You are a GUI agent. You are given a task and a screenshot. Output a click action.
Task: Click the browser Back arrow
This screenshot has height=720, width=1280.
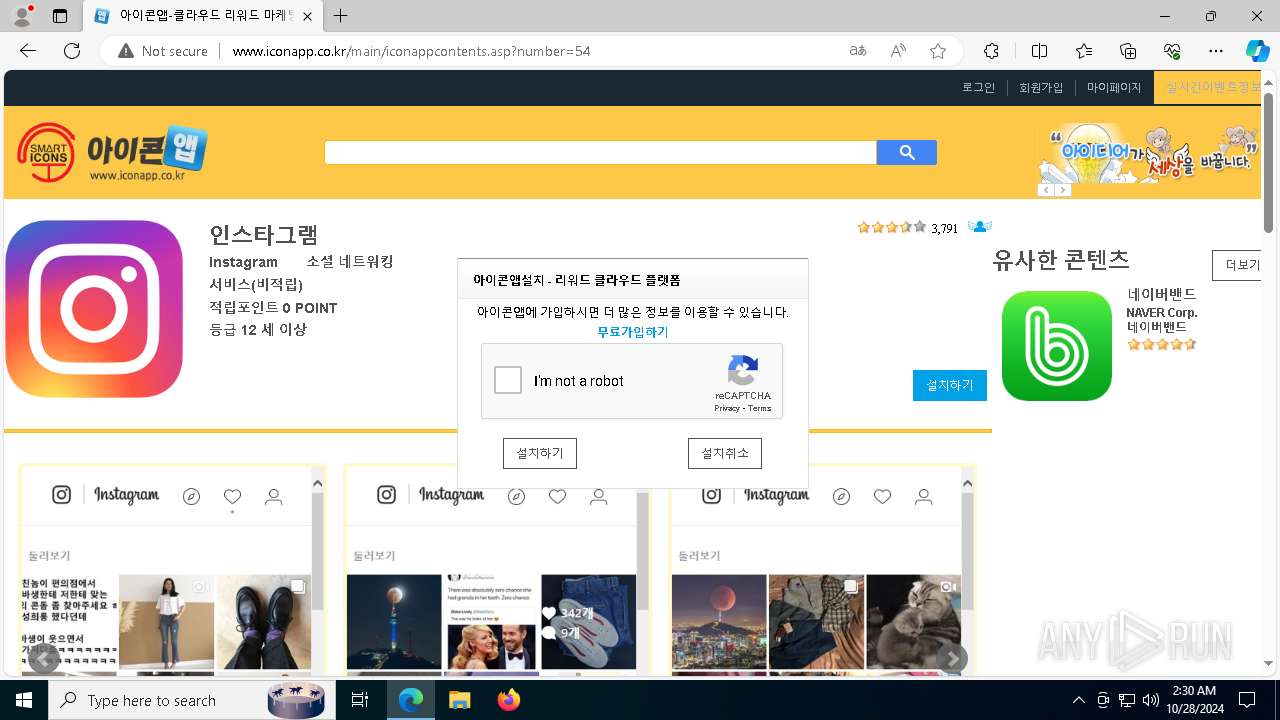point(28,51)
